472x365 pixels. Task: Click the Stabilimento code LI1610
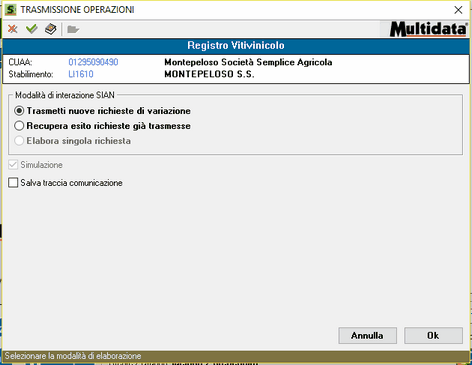[81, 74]
